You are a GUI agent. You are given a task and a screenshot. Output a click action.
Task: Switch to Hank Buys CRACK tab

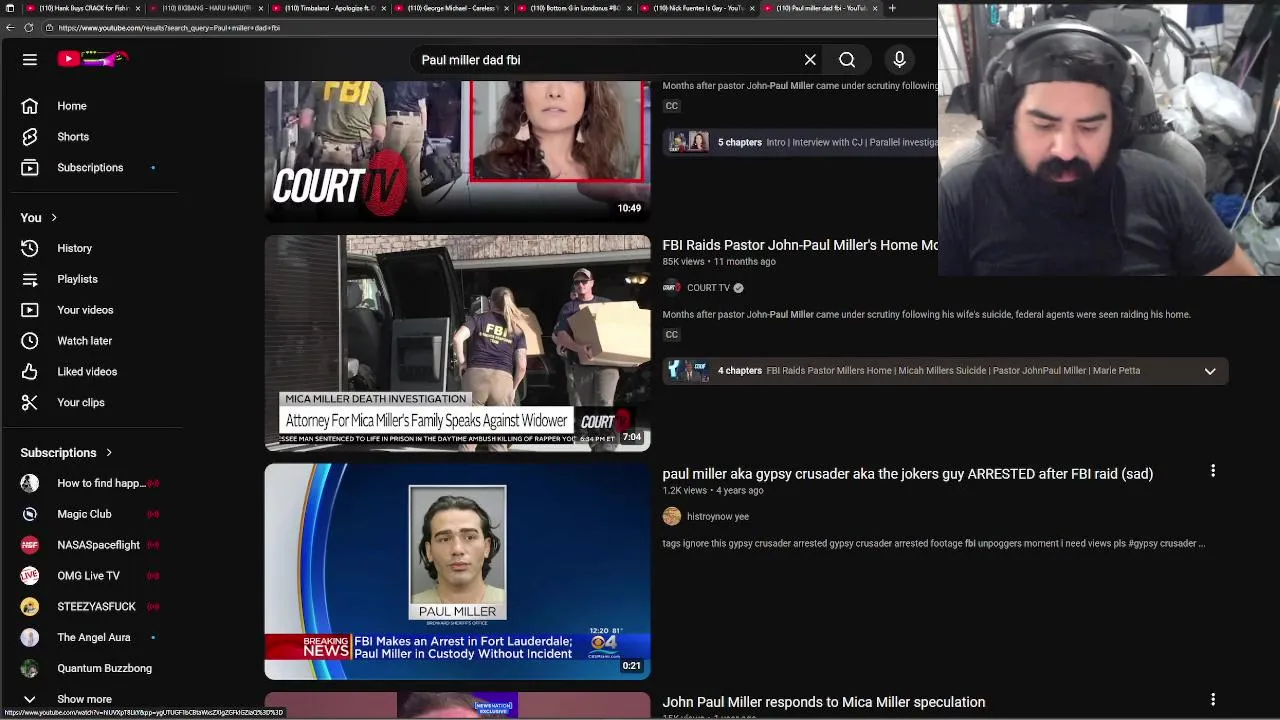(82, 8)
